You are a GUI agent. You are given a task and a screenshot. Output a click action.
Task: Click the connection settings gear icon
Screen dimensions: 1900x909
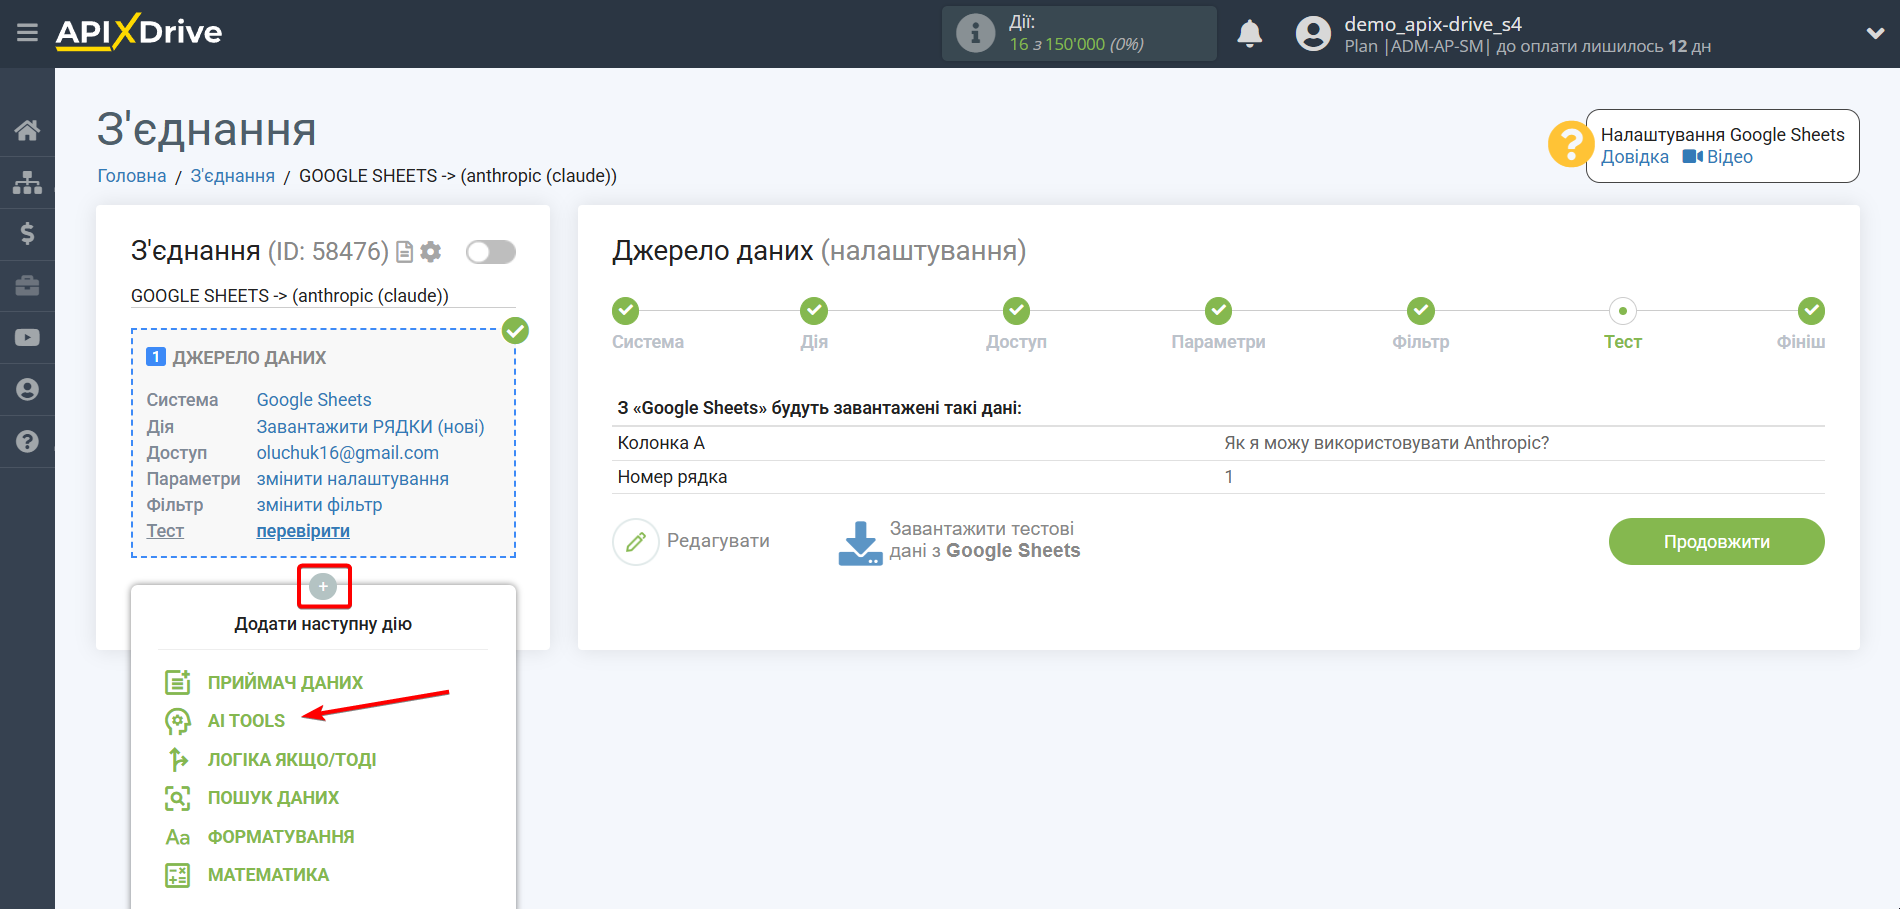click(x=431, y=252)
